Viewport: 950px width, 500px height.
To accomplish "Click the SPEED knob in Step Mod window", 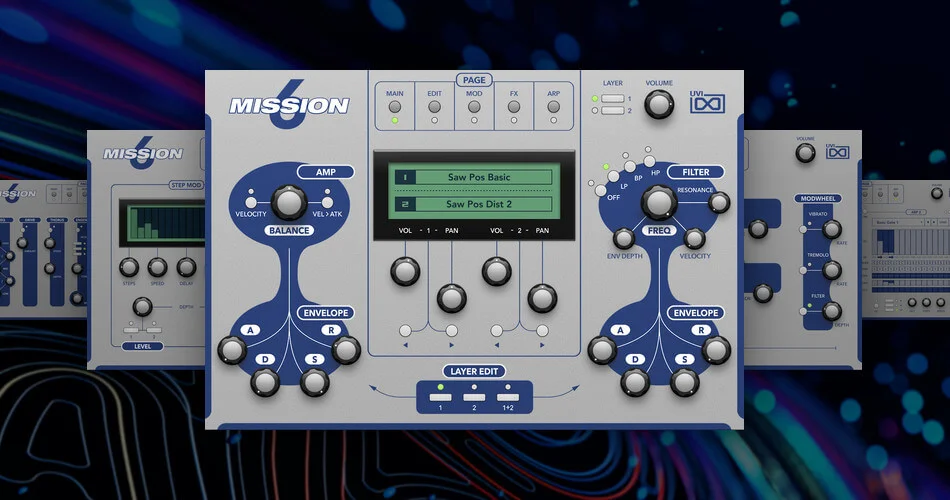I will [x=158, y=267].
